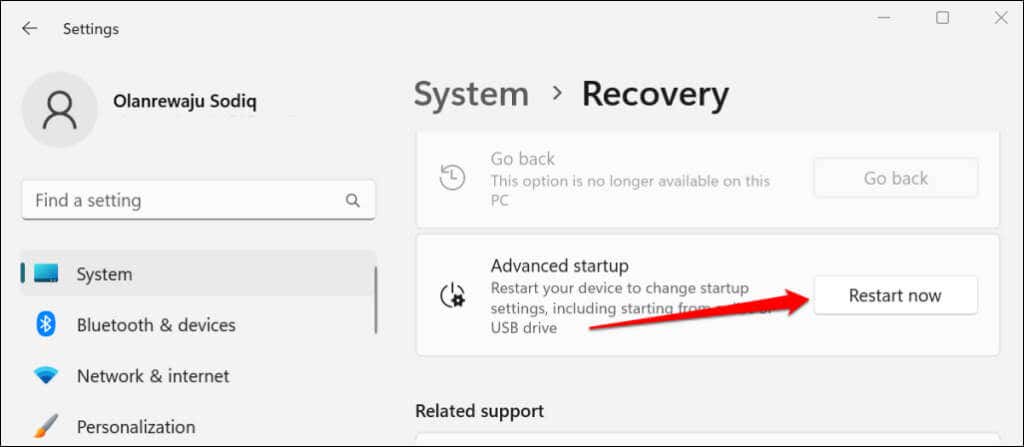Image resolution: width=1024 pixels, height=447 pixels.
Task: Click the search magnifier icon
Action: pyautogui.click(x=353, y=200)
